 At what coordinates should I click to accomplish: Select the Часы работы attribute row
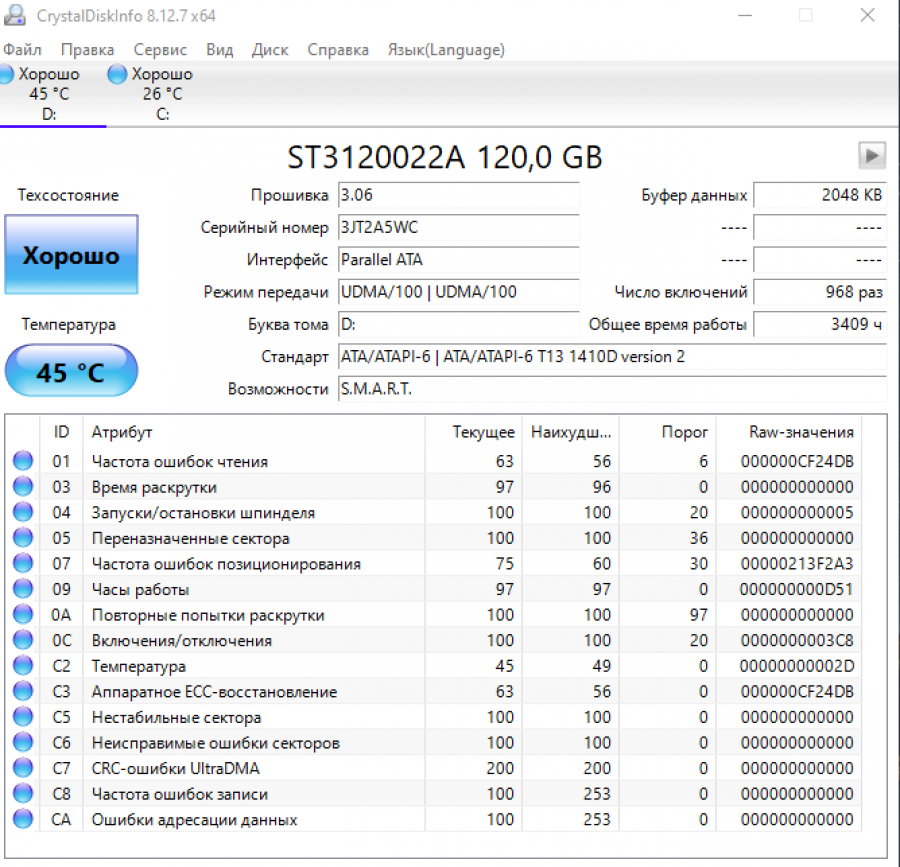(x=140, y=589)
